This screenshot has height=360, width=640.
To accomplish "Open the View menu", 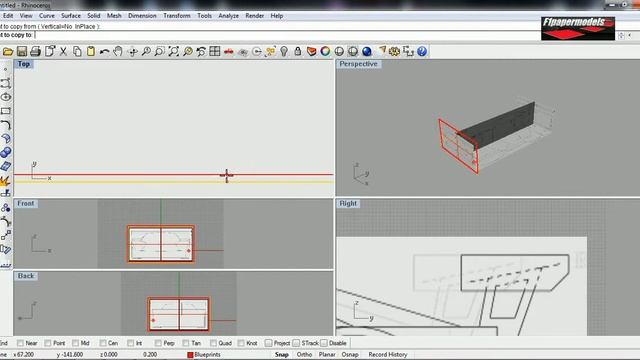I will 26,16.
